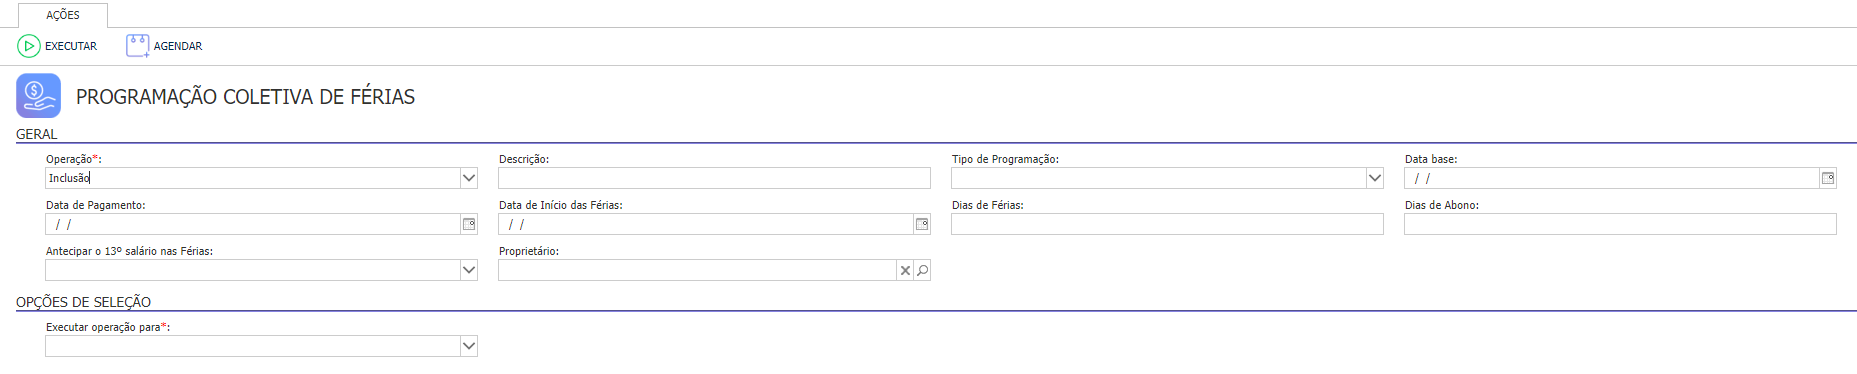Expand the Operação dropdown
The height and width of the screenshot is (374, 1857).
click(x=468, y=178)
